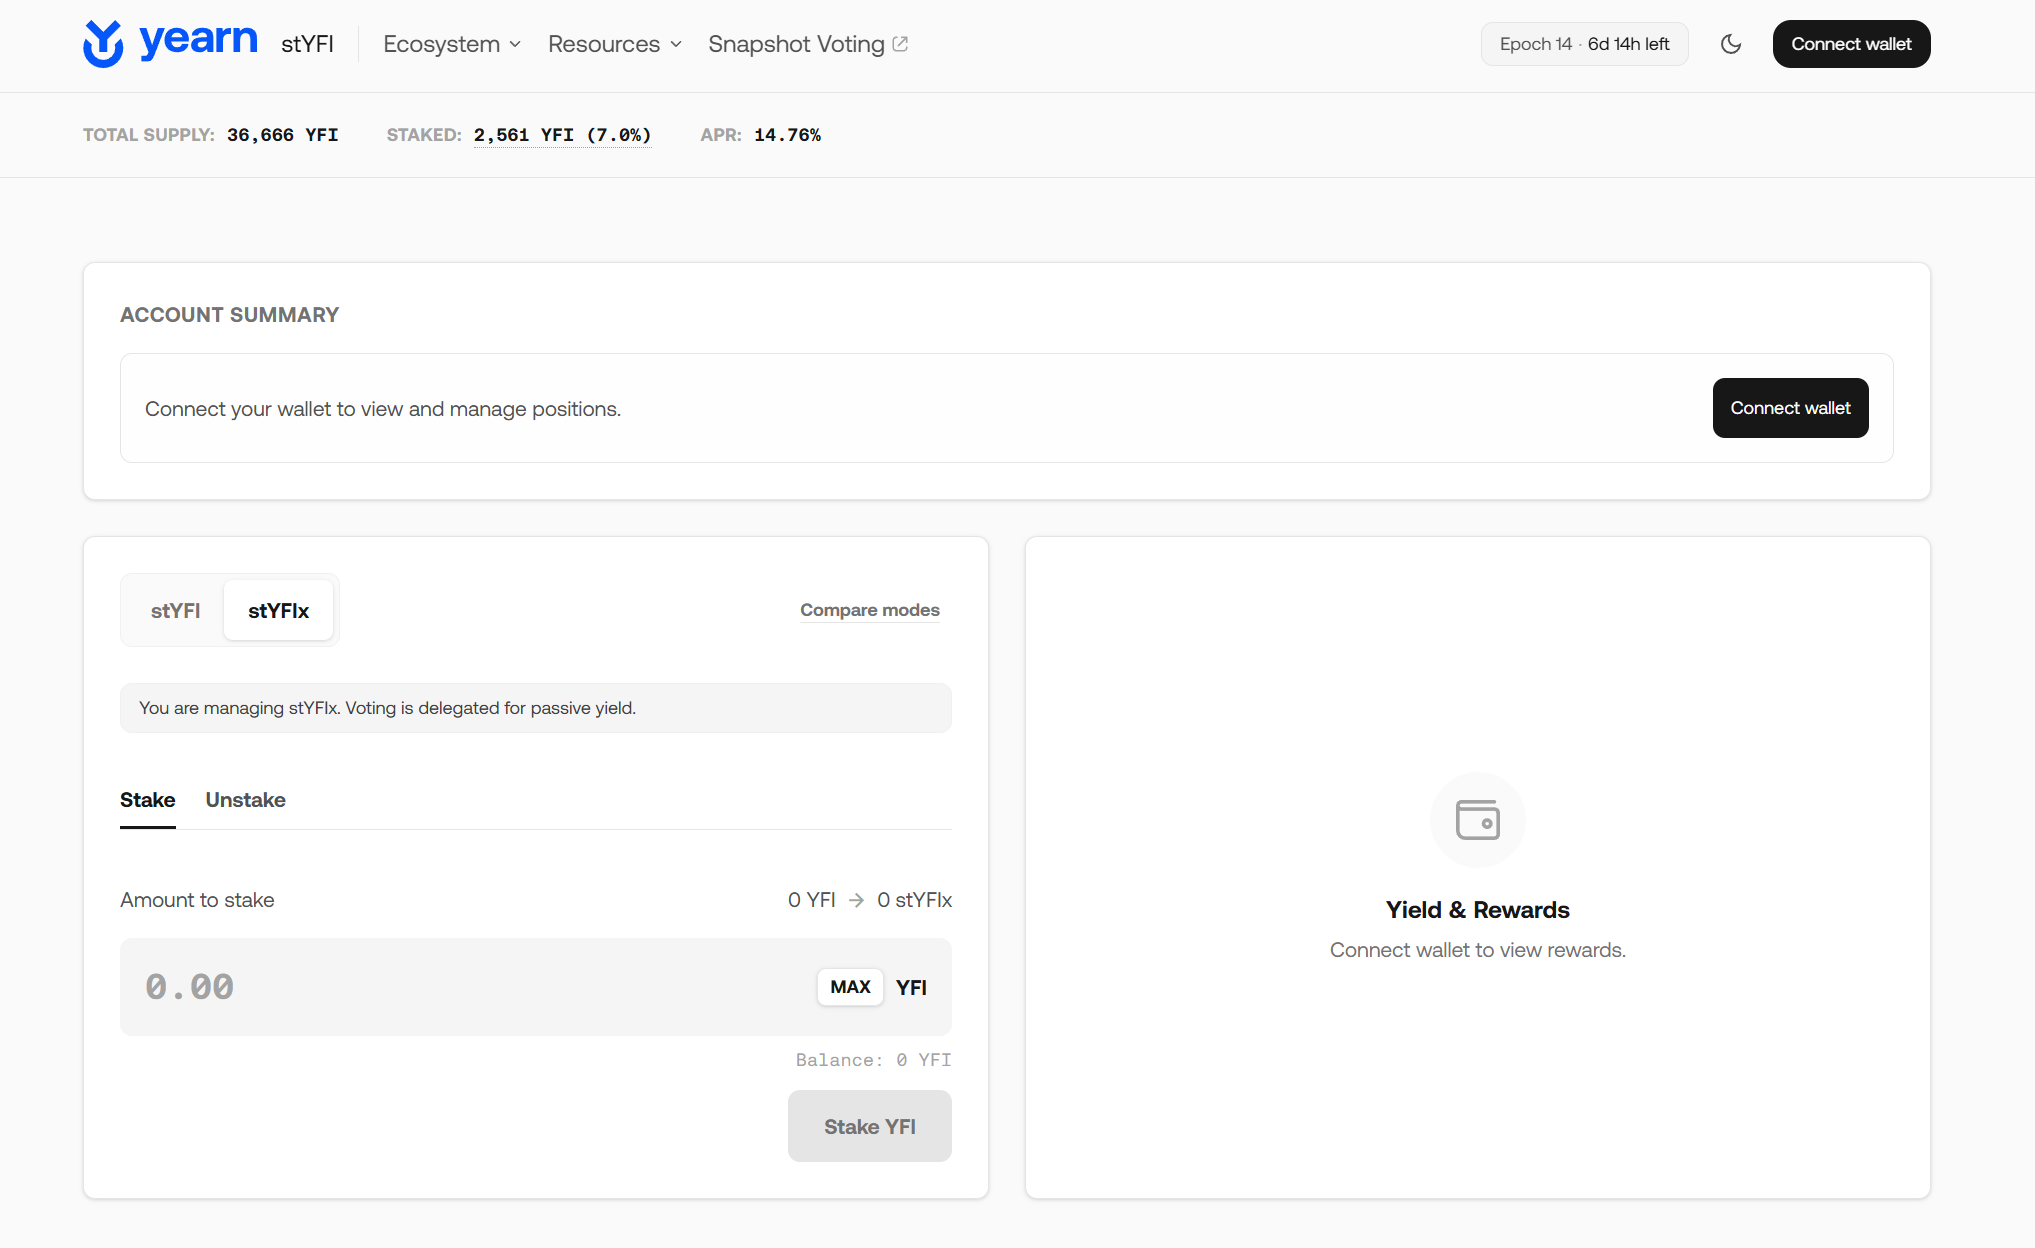Click the Stake YFI button

pyautogui.click(x=870, y=1126)
